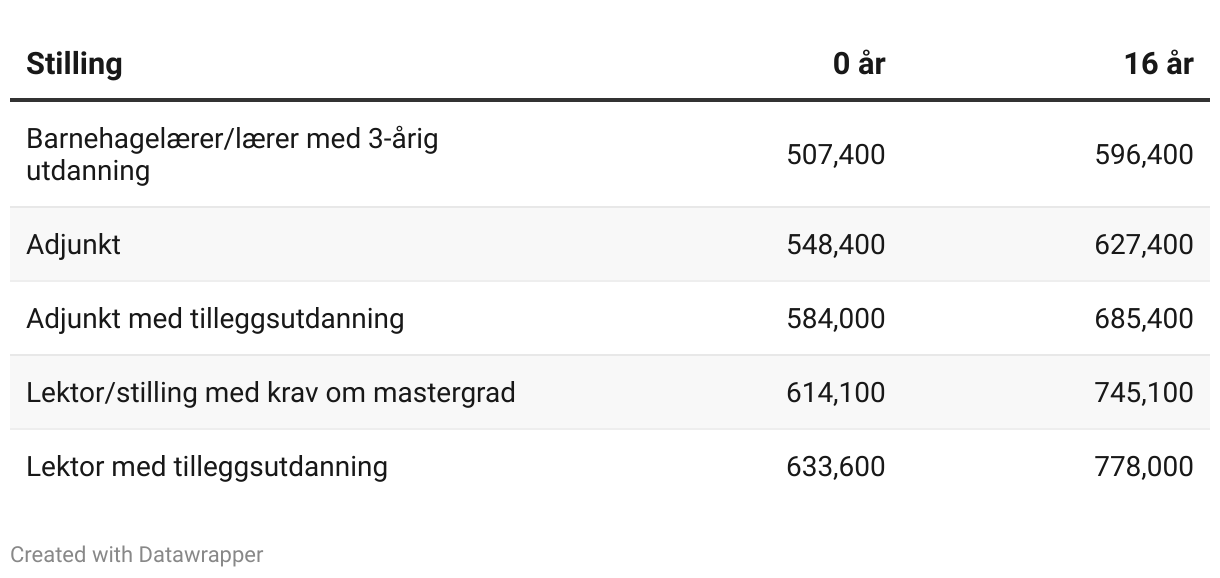Open the Created with Datawrapper credit
This screenshot has width=1220, height=578.
pos(136,554)
